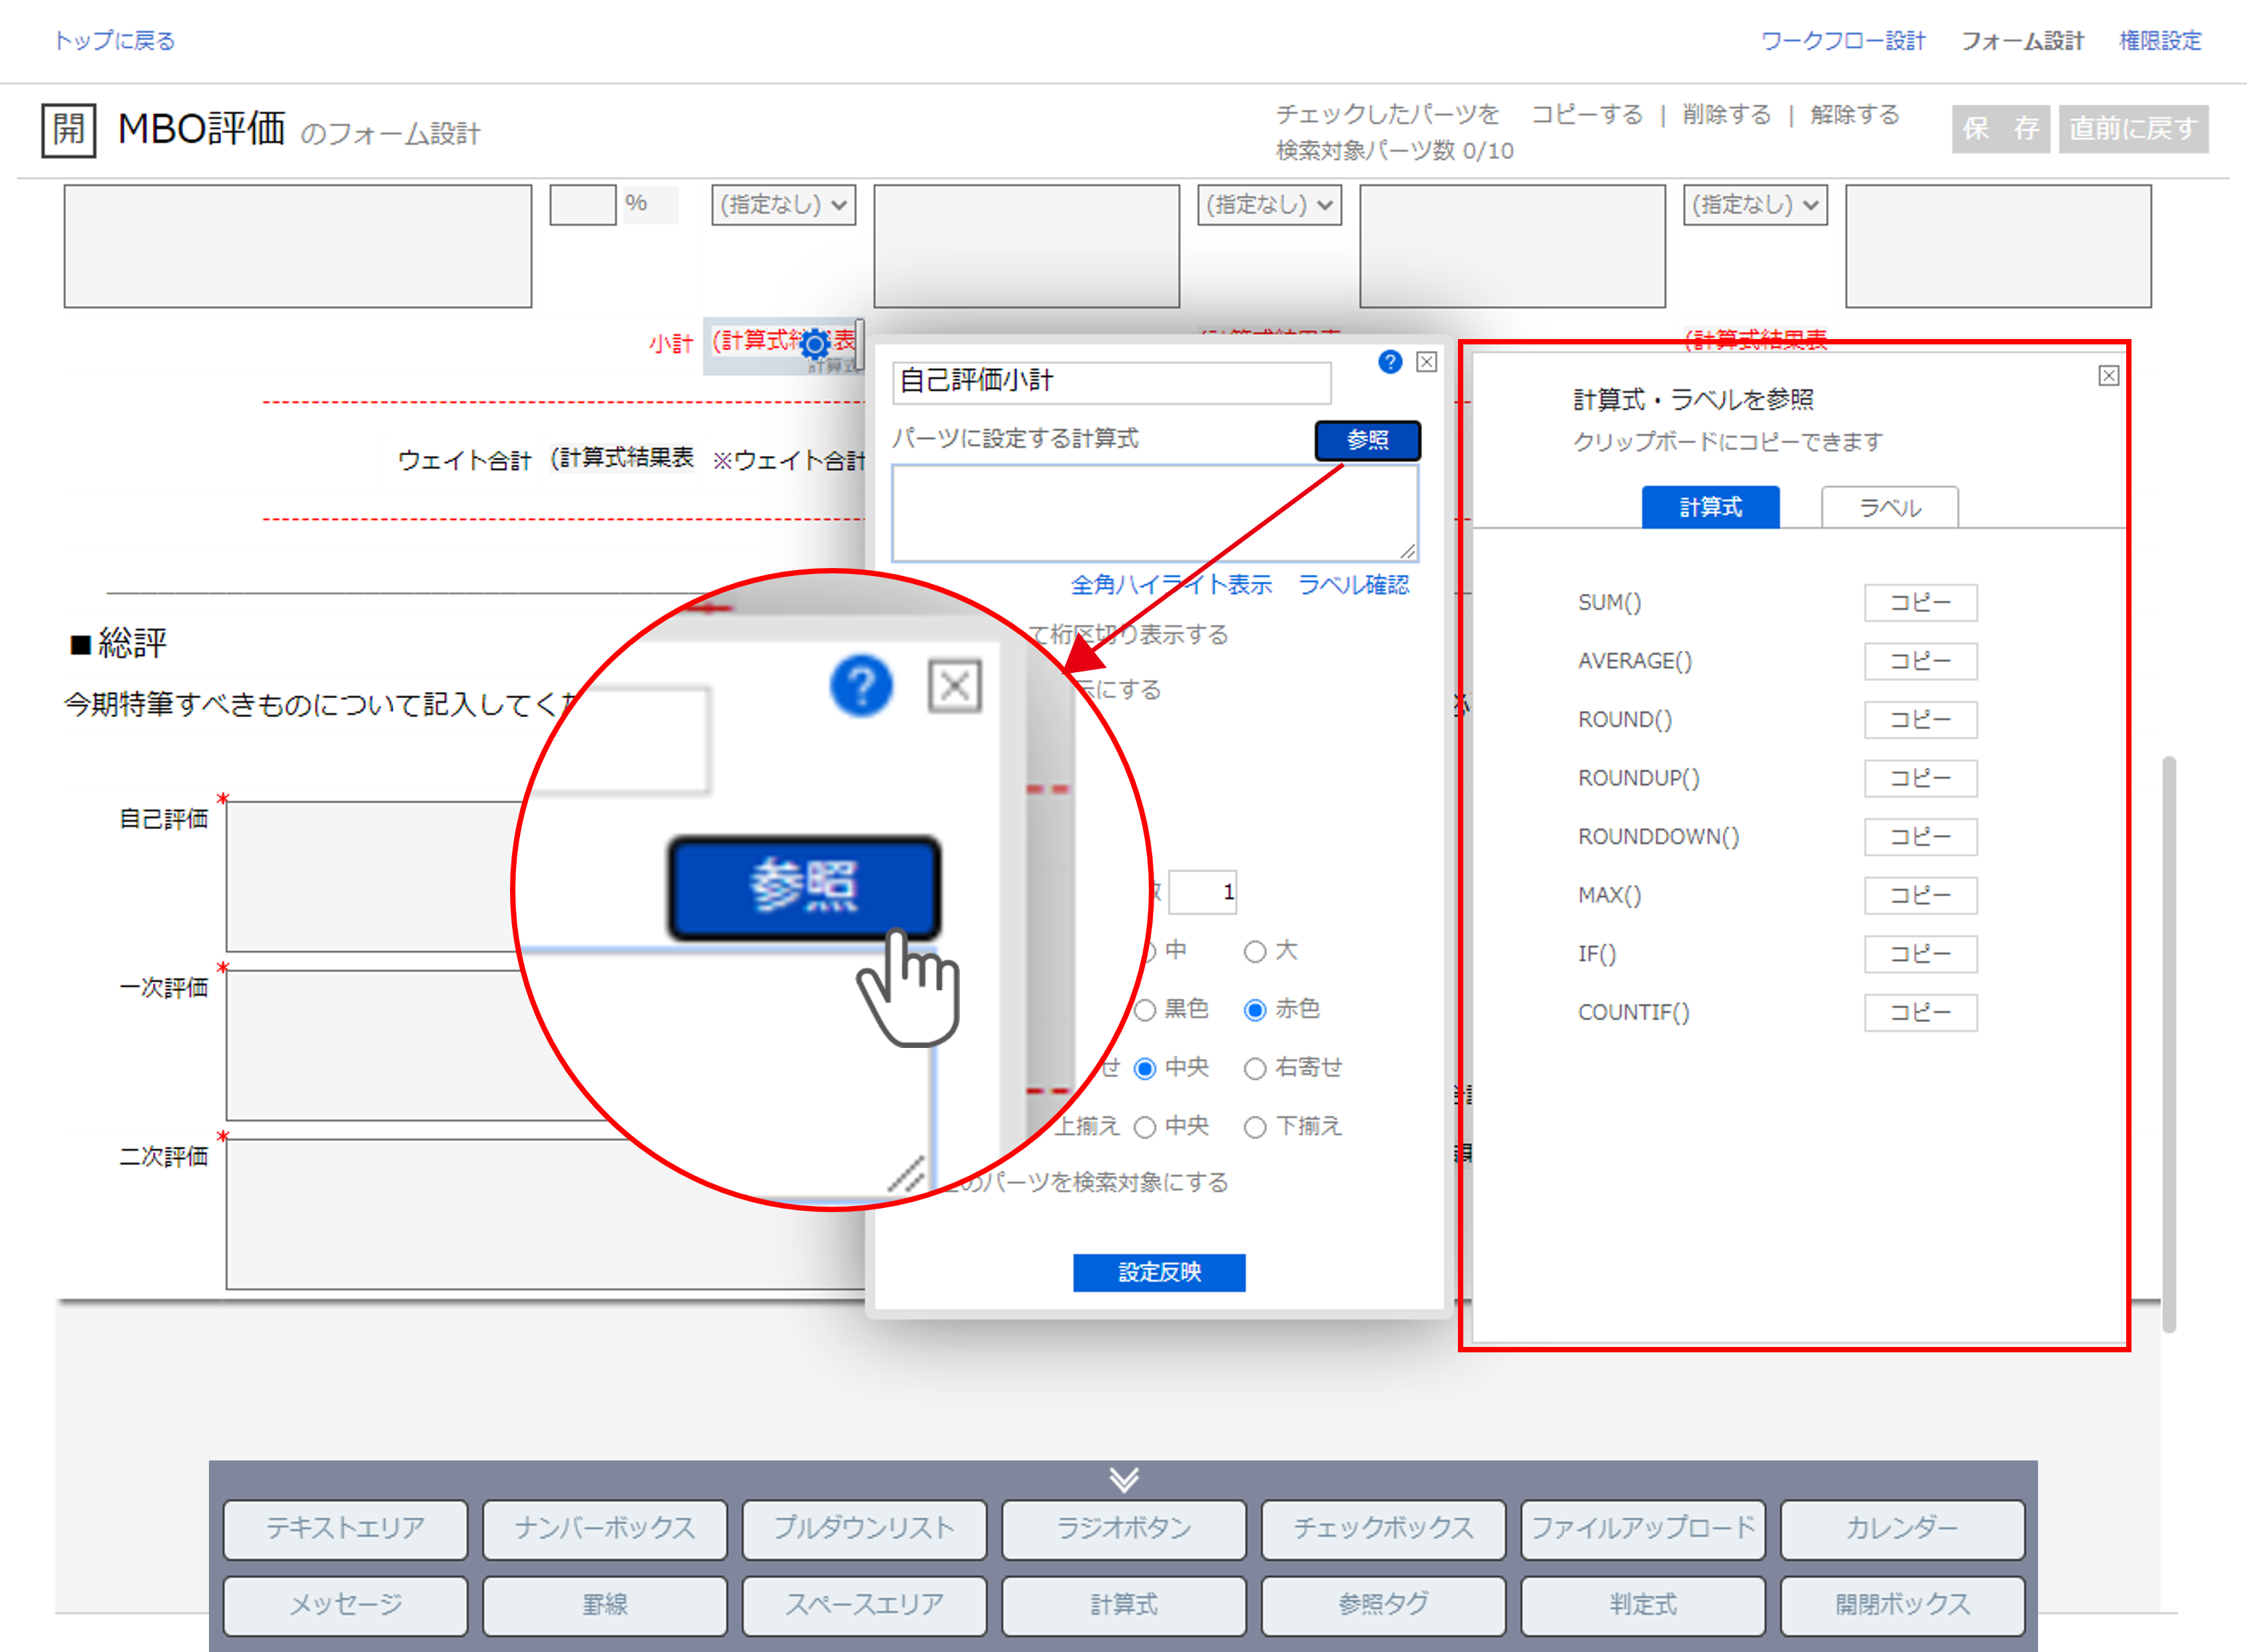
Task: Add a プルダウンリスト part
Action: point(864,1529)
